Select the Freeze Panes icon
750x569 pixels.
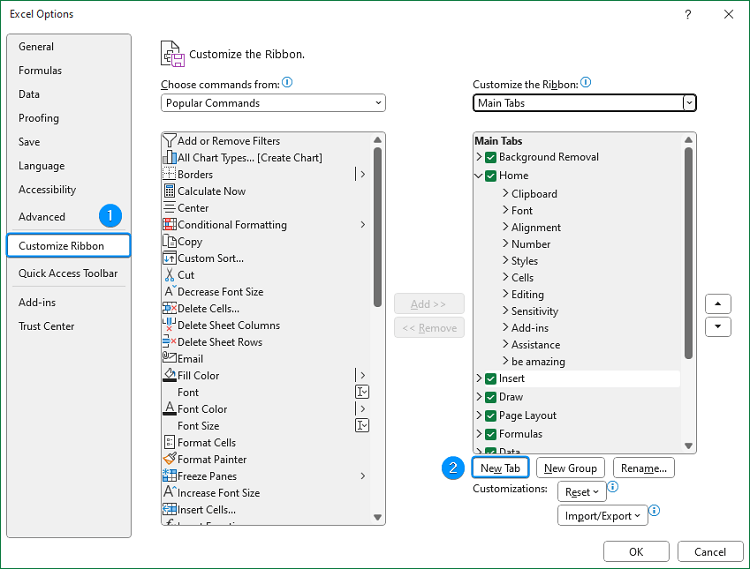pyautogui.click(x=169, y=476)
